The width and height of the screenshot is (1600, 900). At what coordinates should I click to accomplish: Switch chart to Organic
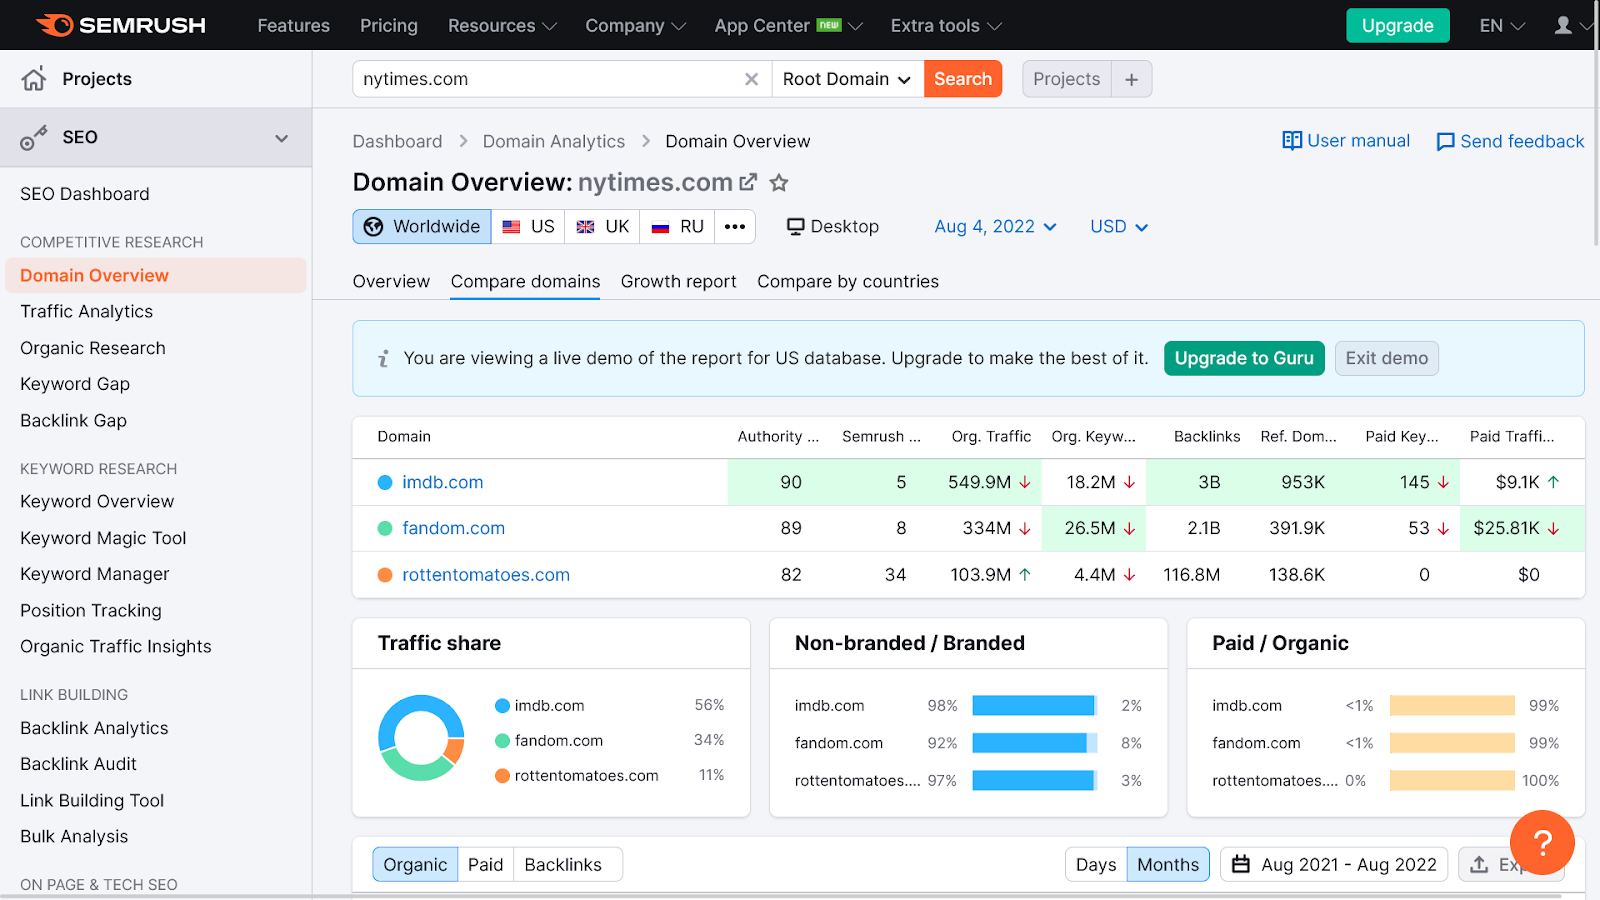coord(415,864)
